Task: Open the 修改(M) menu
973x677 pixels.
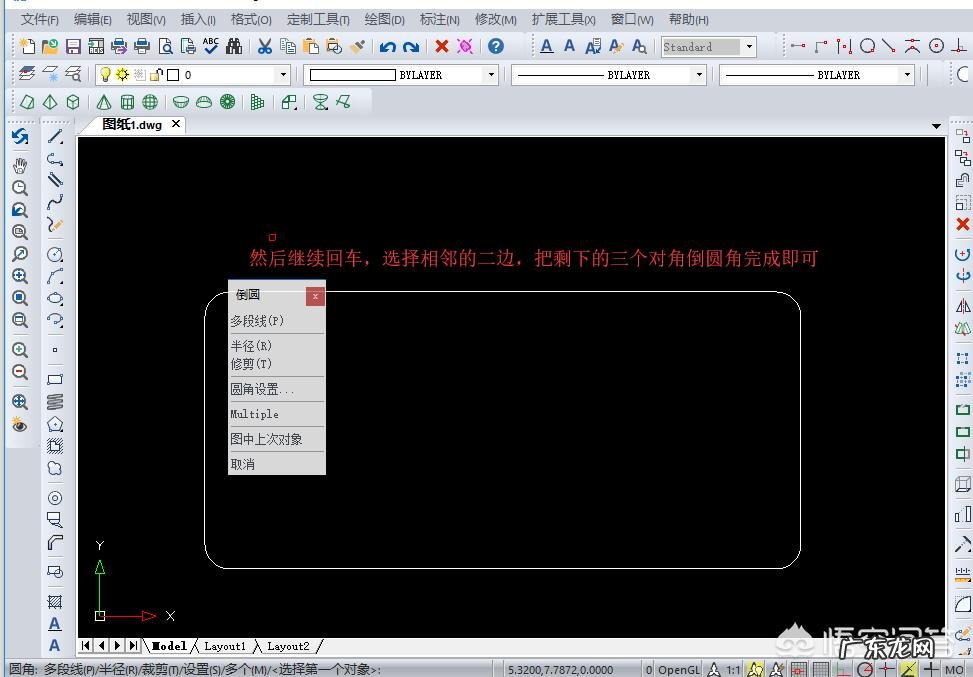Action: click(495, 19)
